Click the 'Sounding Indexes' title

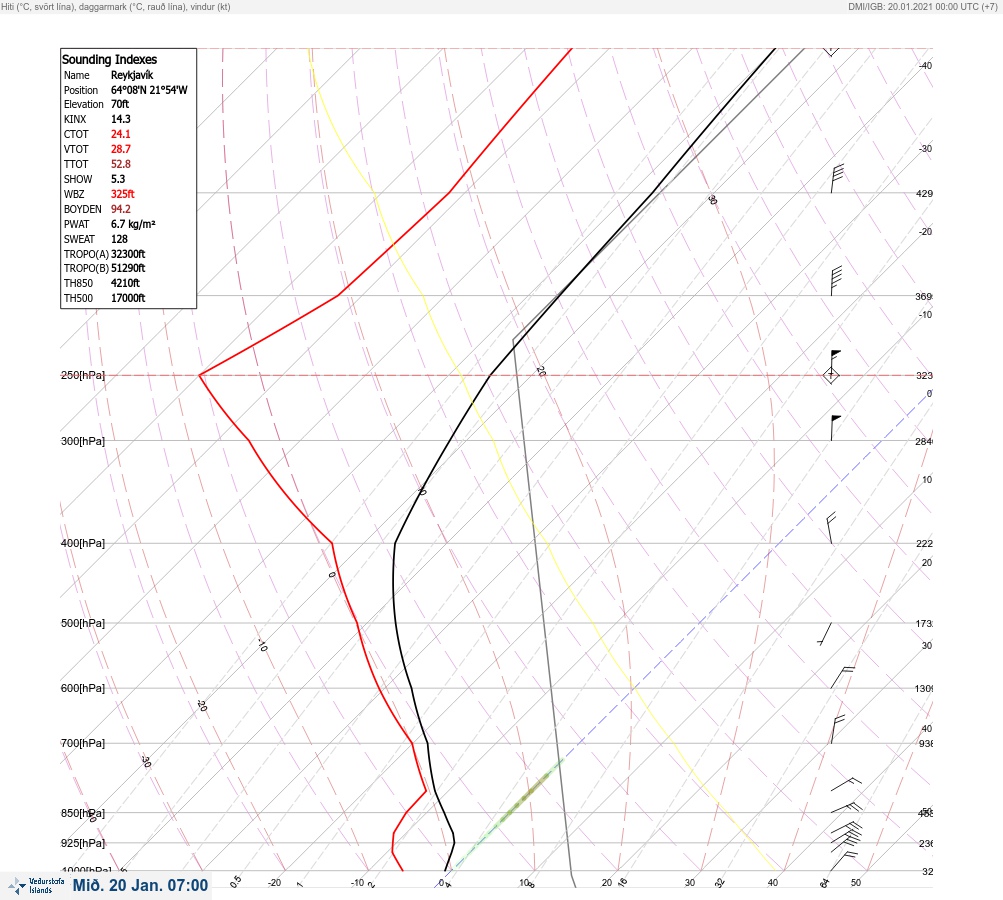point(109,59)
